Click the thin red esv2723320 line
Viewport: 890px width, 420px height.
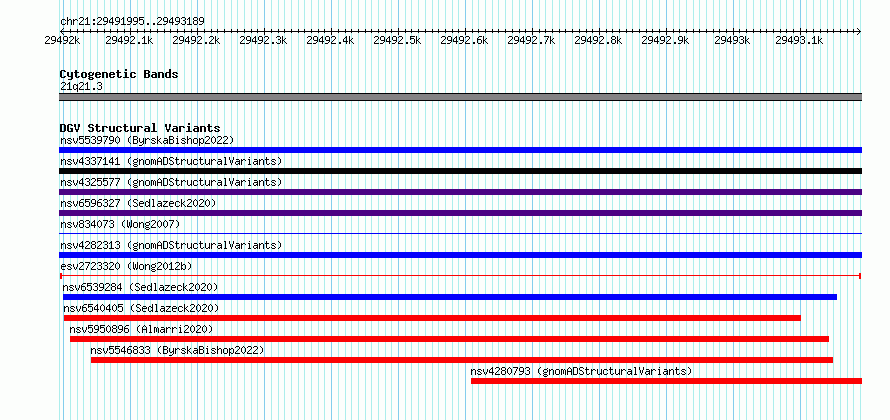tap(460, 276)
